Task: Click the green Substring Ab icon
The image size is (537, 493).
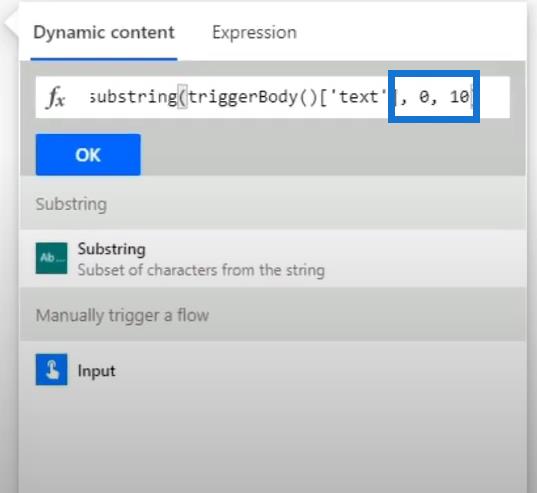Action: (x=51, y=258)
